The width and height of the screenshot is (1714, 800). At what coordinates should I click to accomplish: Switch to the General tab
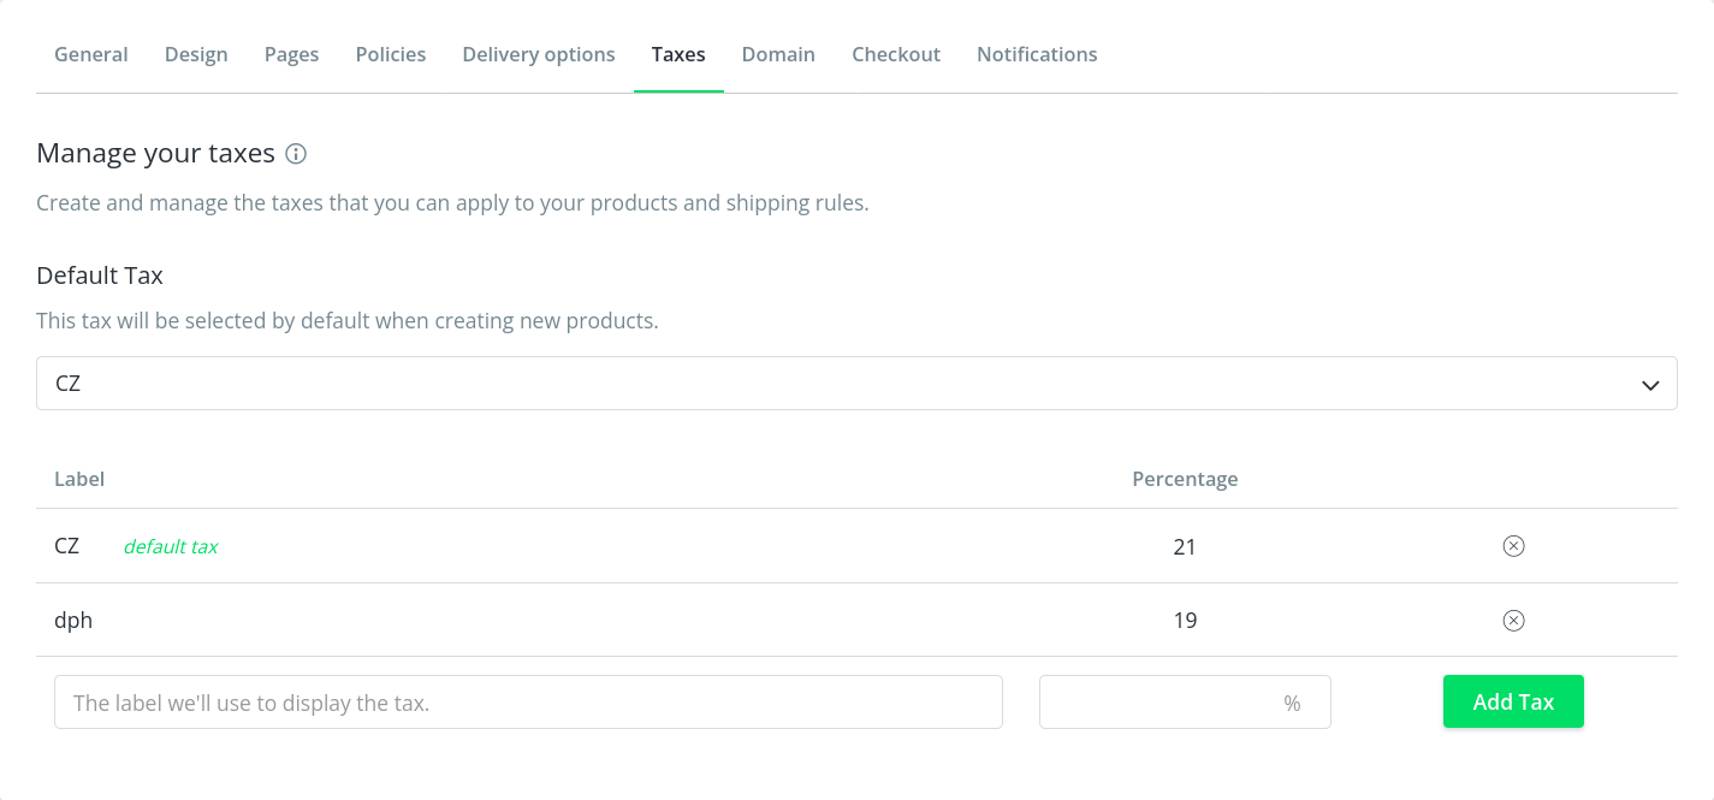click(91, 55)
